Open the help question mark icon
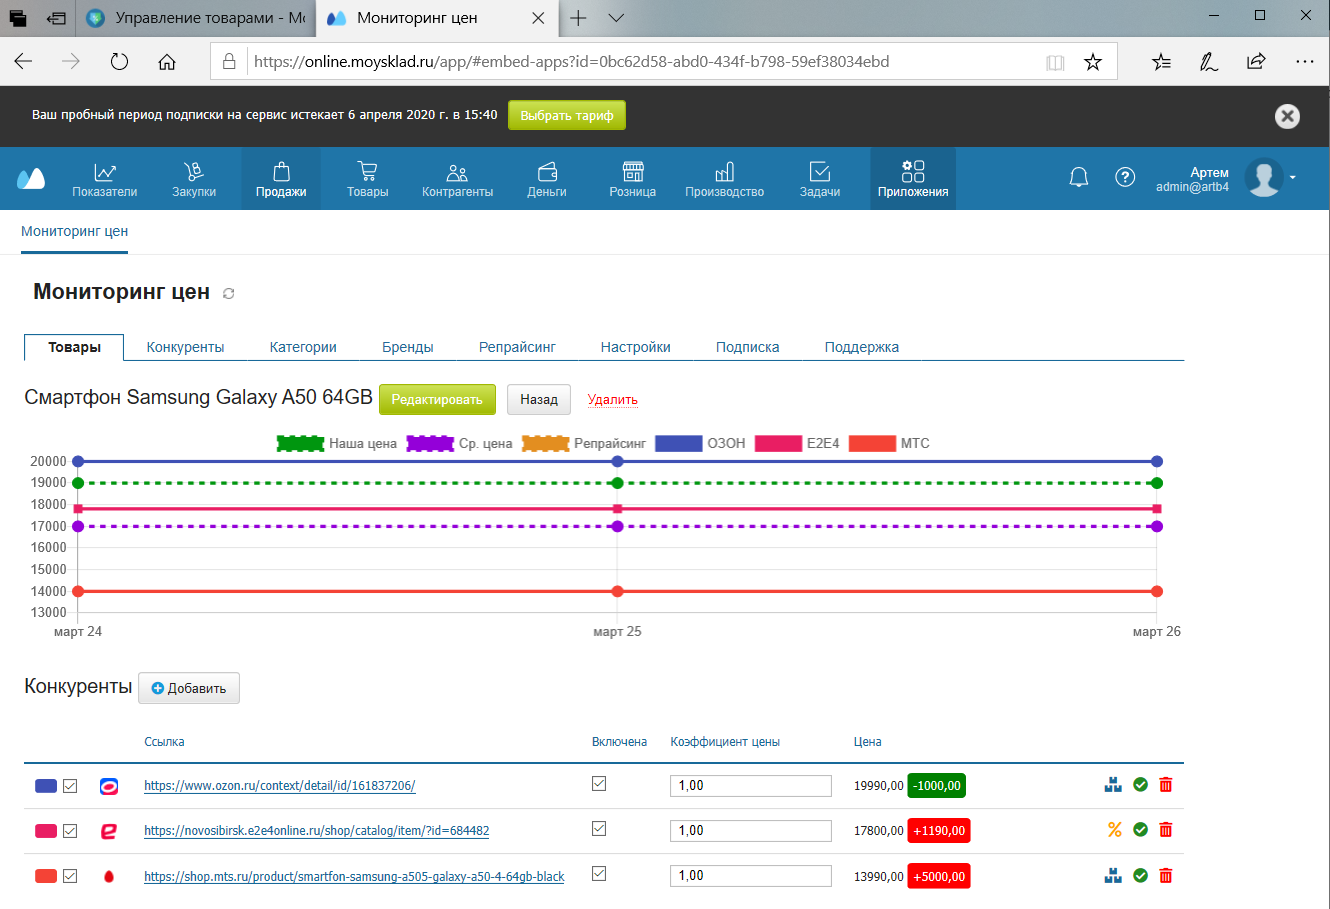The image size is (1330, 909). [1125, 177]
